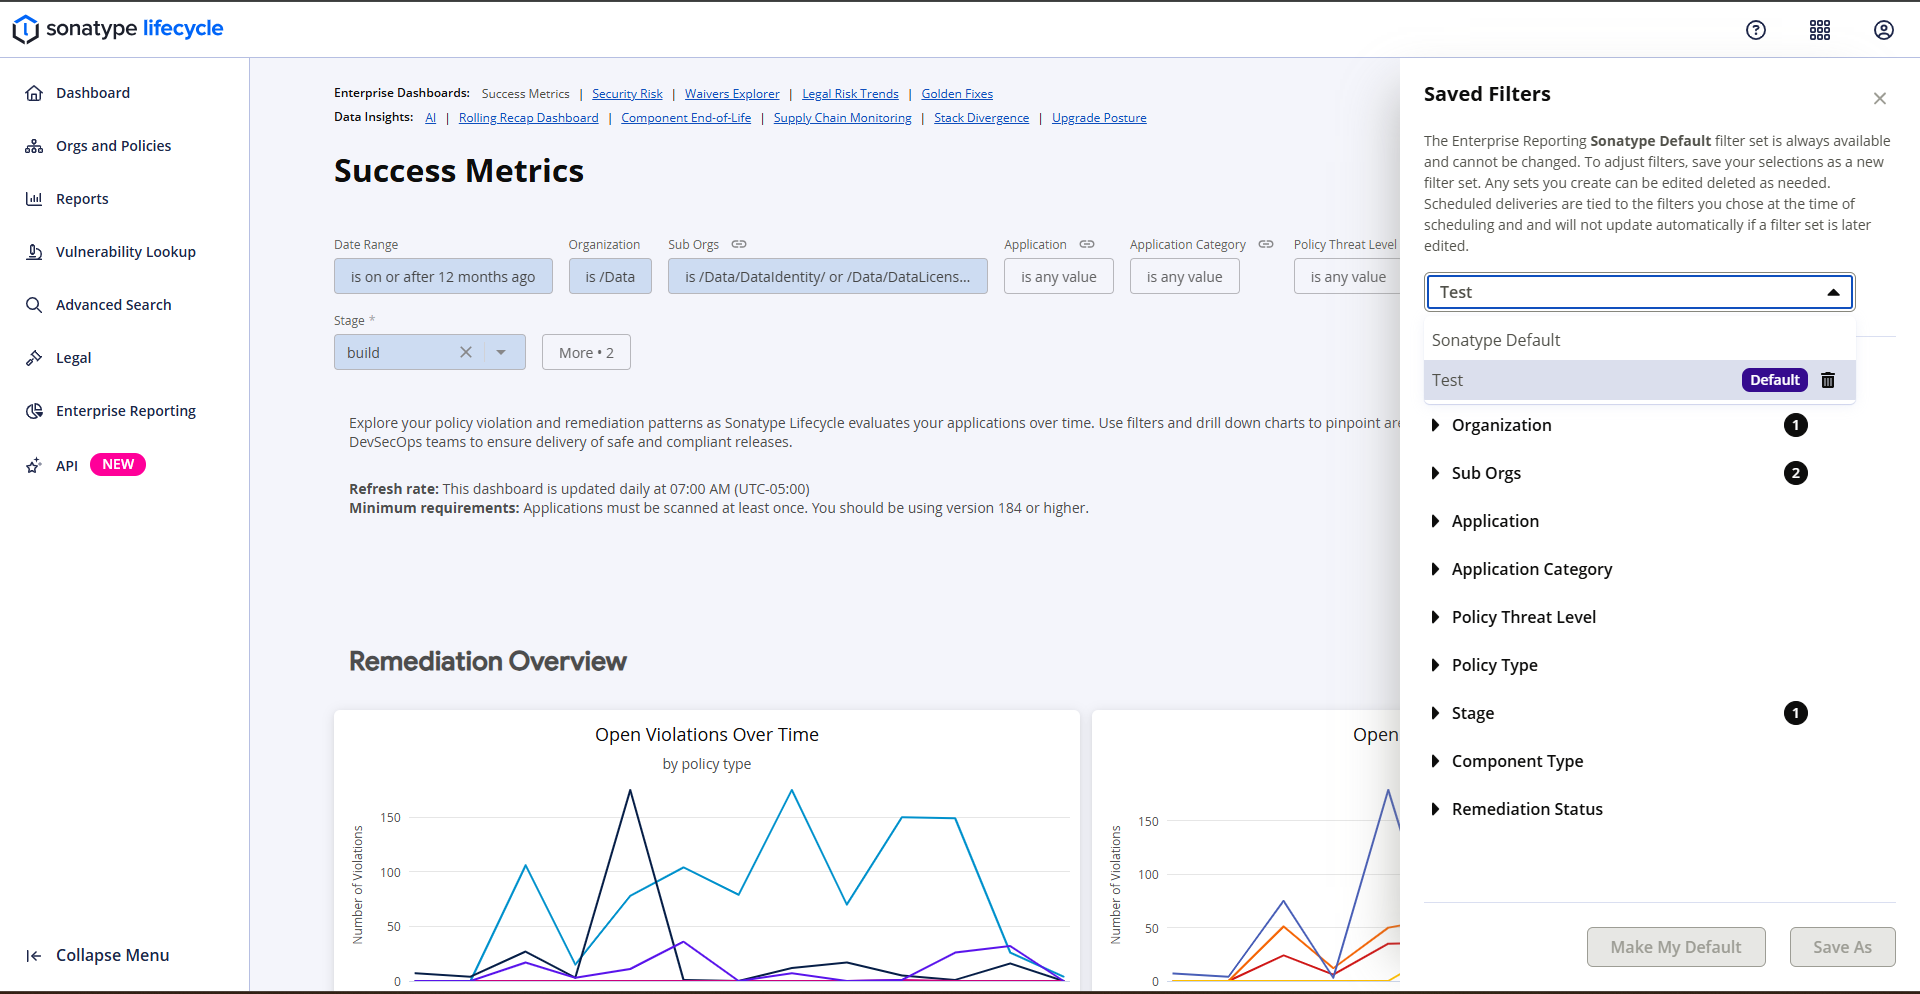Select the Test filter option
The height and width of the screenshot is (994, 1920).
(1640, 380)
